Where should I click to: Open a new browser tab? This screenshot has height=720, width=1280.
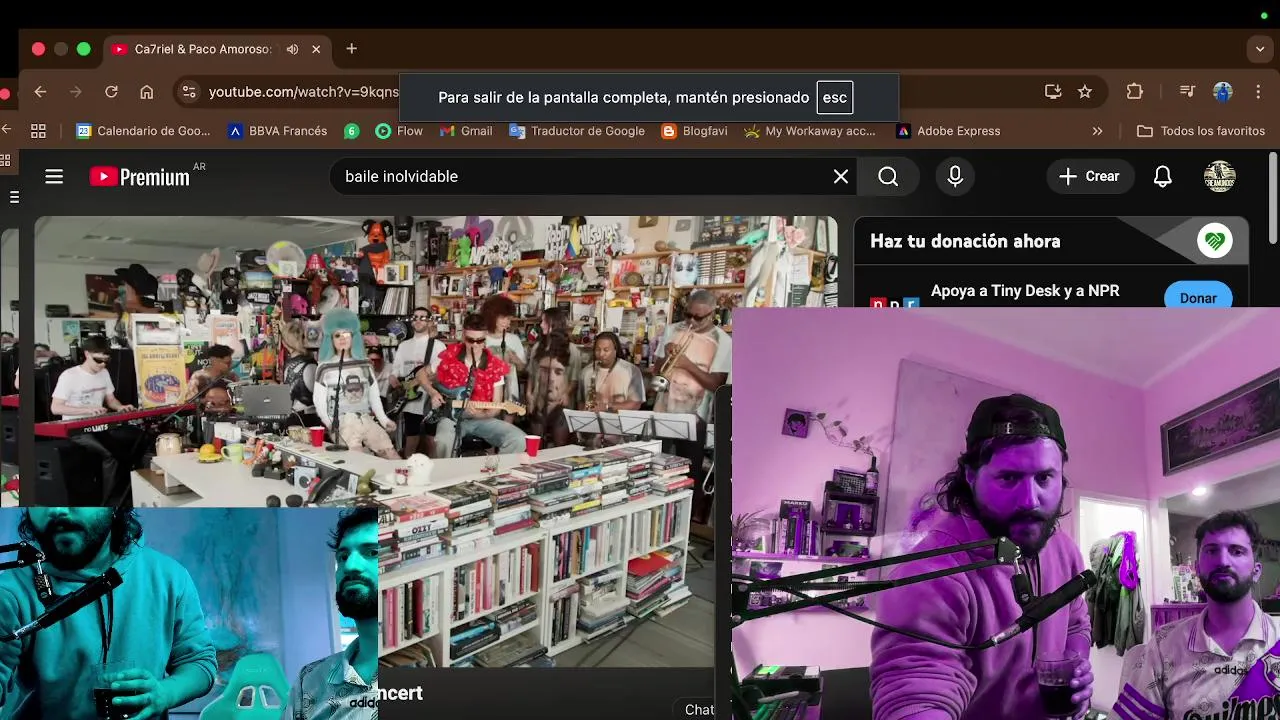coord(351,49)
